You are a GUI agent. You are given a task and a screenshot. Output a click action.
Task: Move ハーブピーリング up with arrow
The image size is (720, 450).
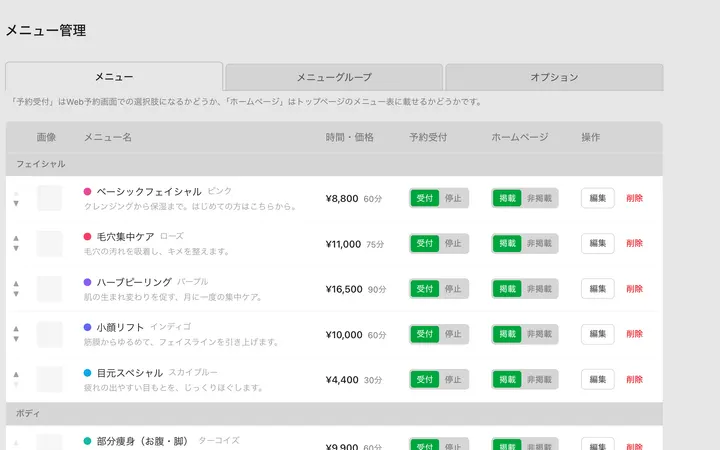(x=16, y=284)
